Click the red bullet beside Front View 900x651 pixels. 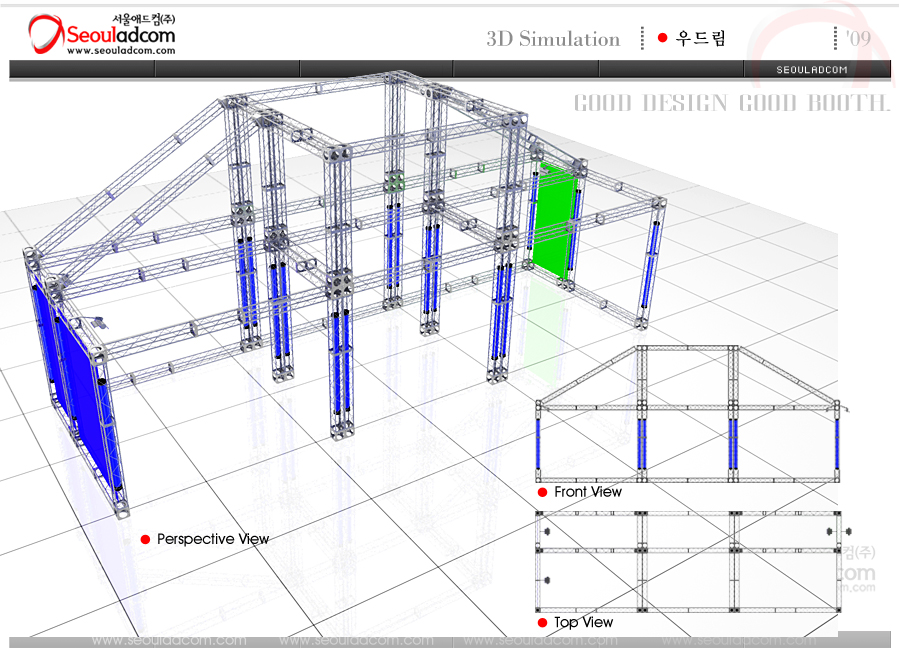click(x=543, y=492)
